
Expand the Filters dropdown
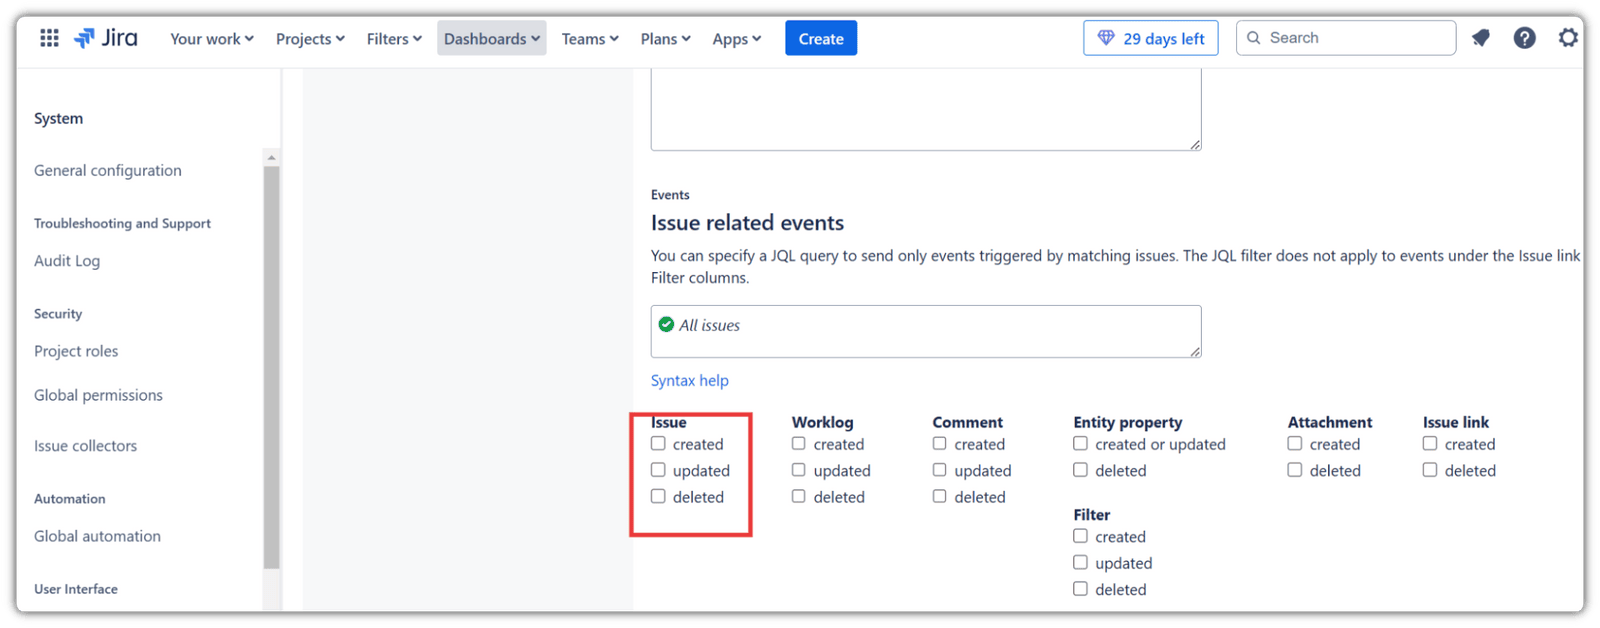coord(394,39)
